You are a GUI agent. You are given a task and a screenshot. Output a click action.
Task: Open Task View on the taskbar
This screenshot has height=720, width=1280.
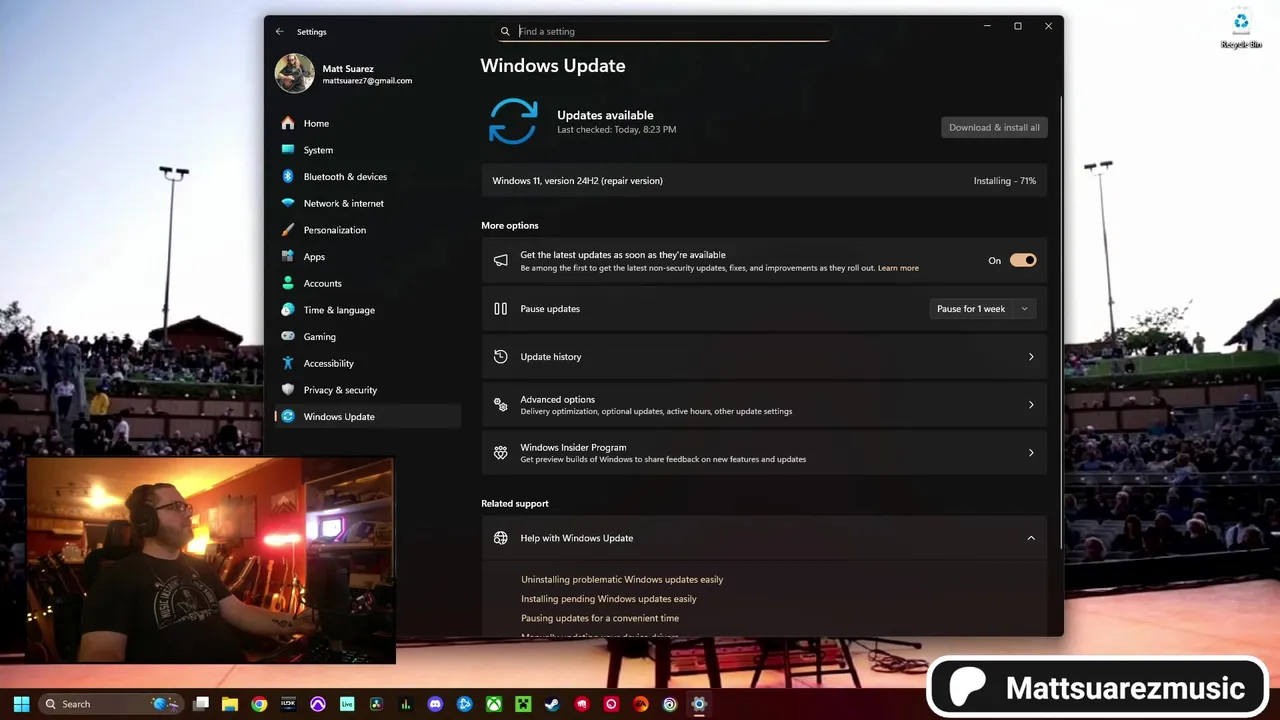click(201, 704)
